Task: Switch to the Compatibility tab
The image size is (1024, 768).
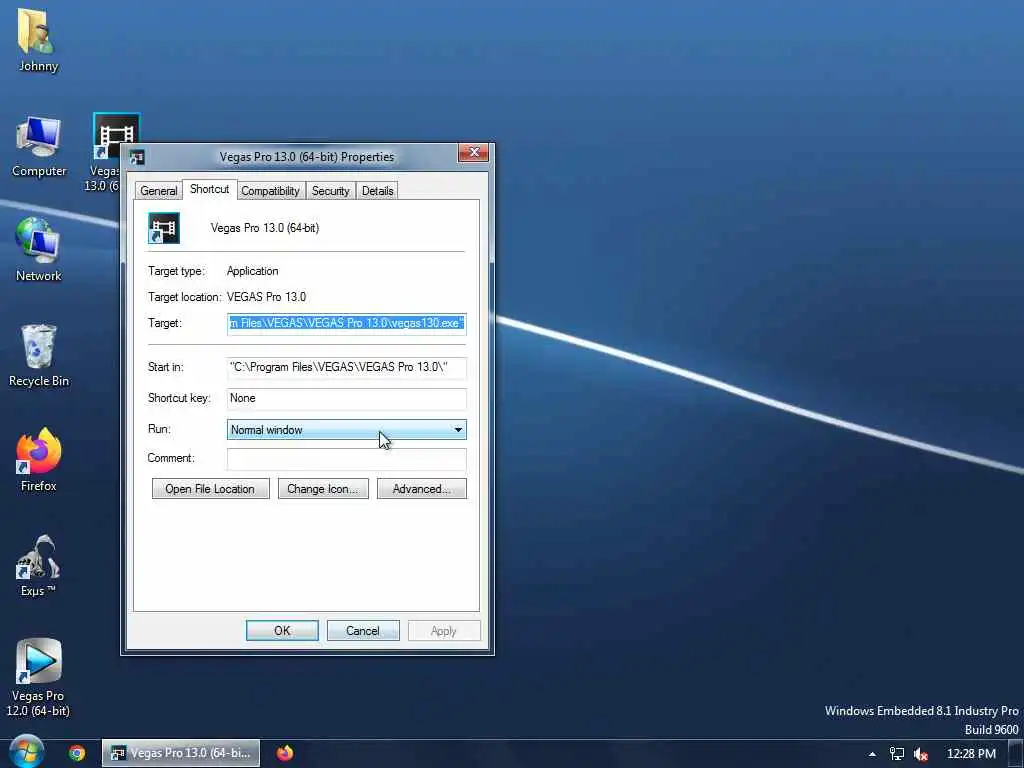Action: tap(270, 191)
